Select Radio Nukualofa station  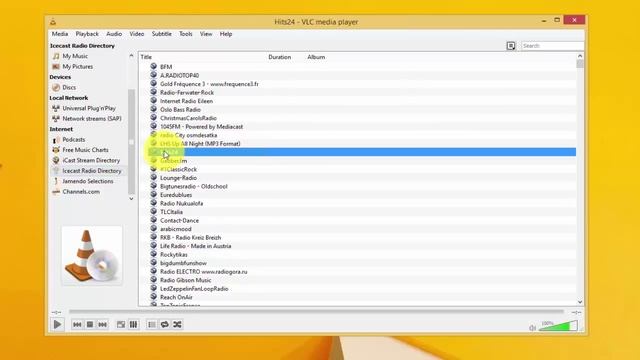(x=181, y=204)
